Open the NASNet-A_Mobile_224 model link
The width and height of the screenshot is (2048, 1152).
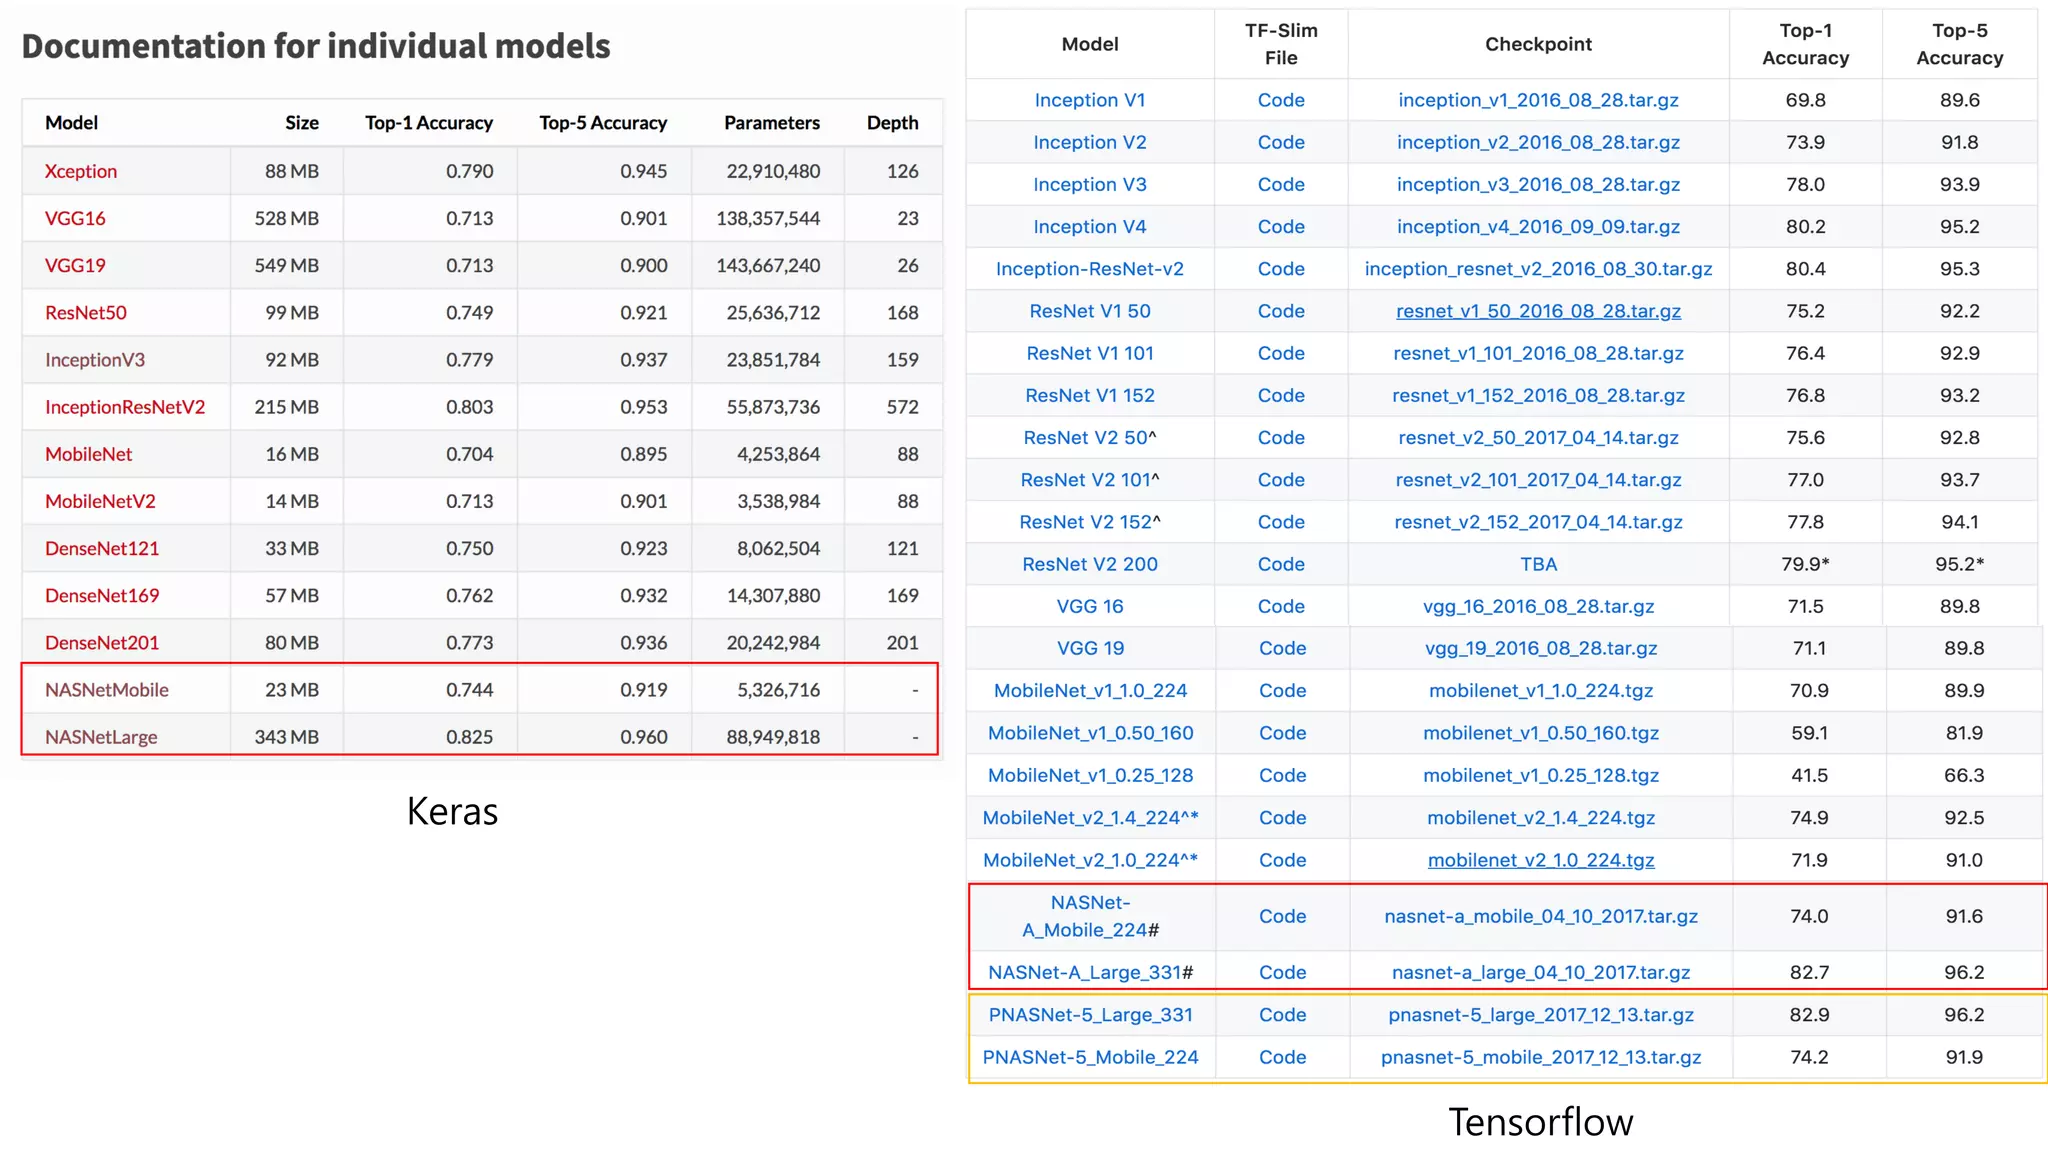click(1090, 916)
